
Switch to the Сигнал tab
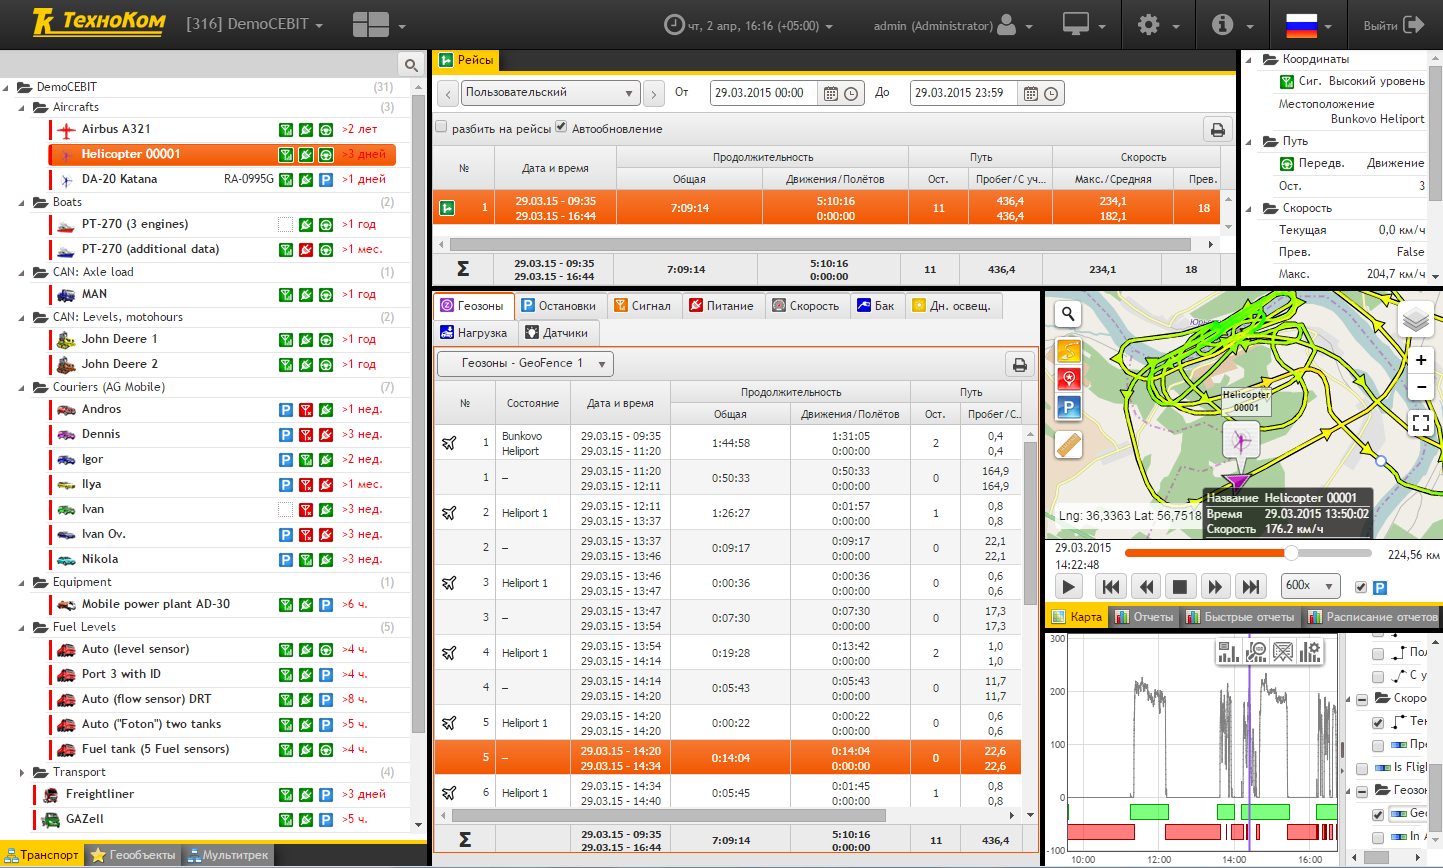point(642,306)
